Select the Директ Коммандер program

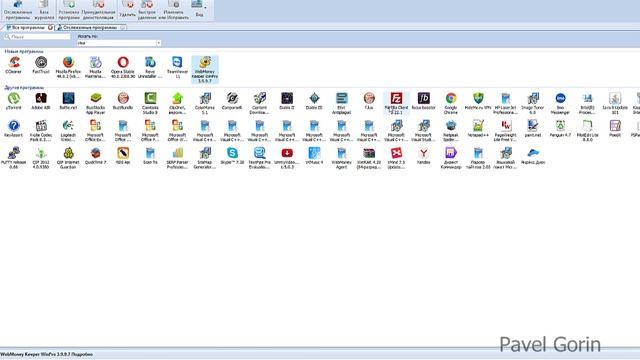(x=451, y=158)
